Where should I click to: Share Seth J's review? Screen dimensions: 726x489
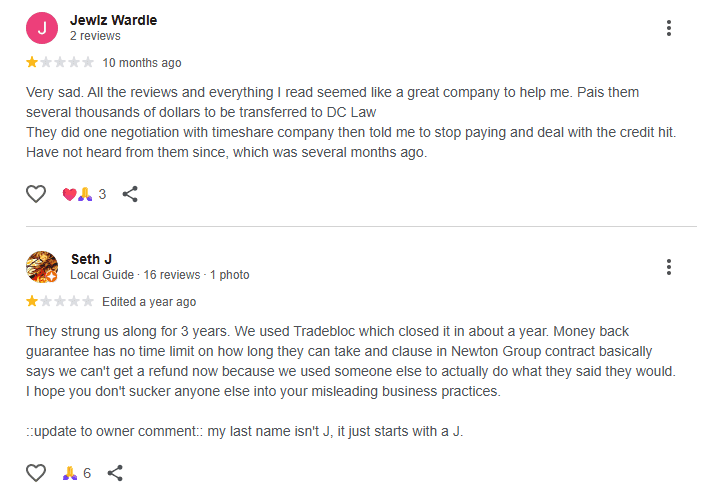tap(115, 473)
